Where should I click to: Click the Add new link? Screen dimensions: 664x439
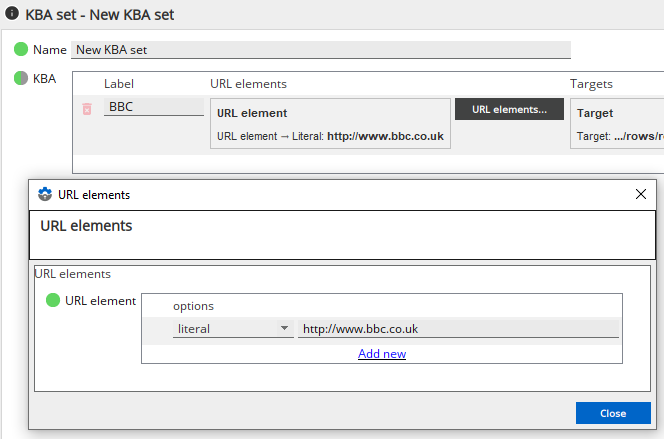[382, 354]
